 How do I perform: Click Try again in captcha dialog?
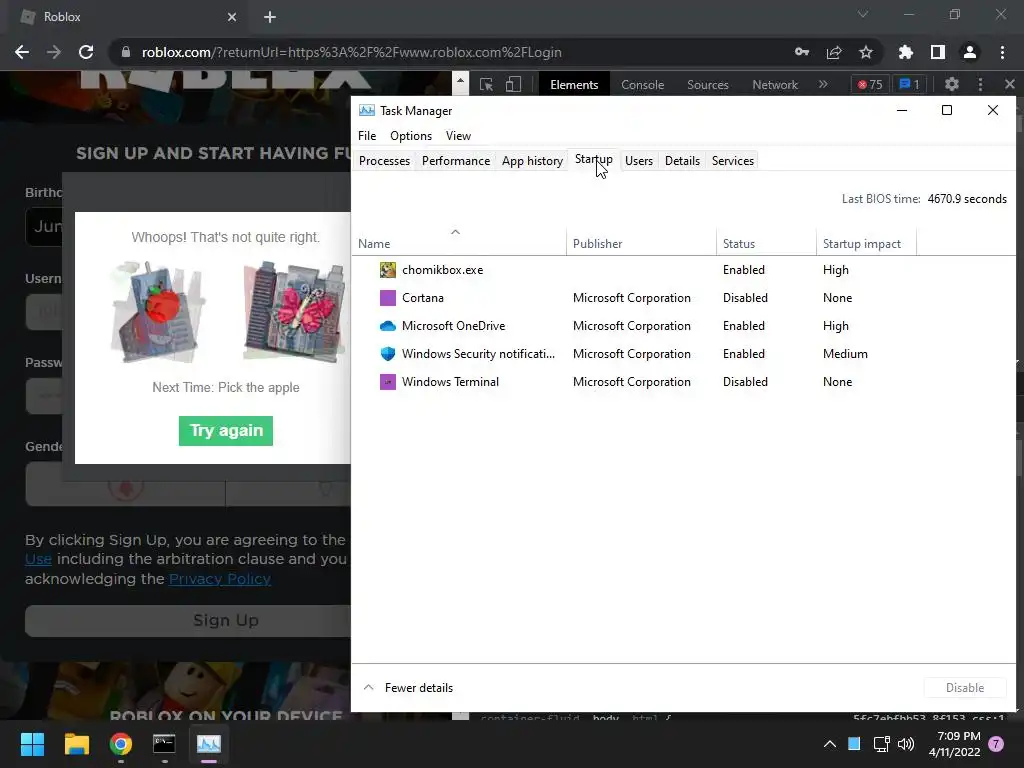click(x=226, y=430)
